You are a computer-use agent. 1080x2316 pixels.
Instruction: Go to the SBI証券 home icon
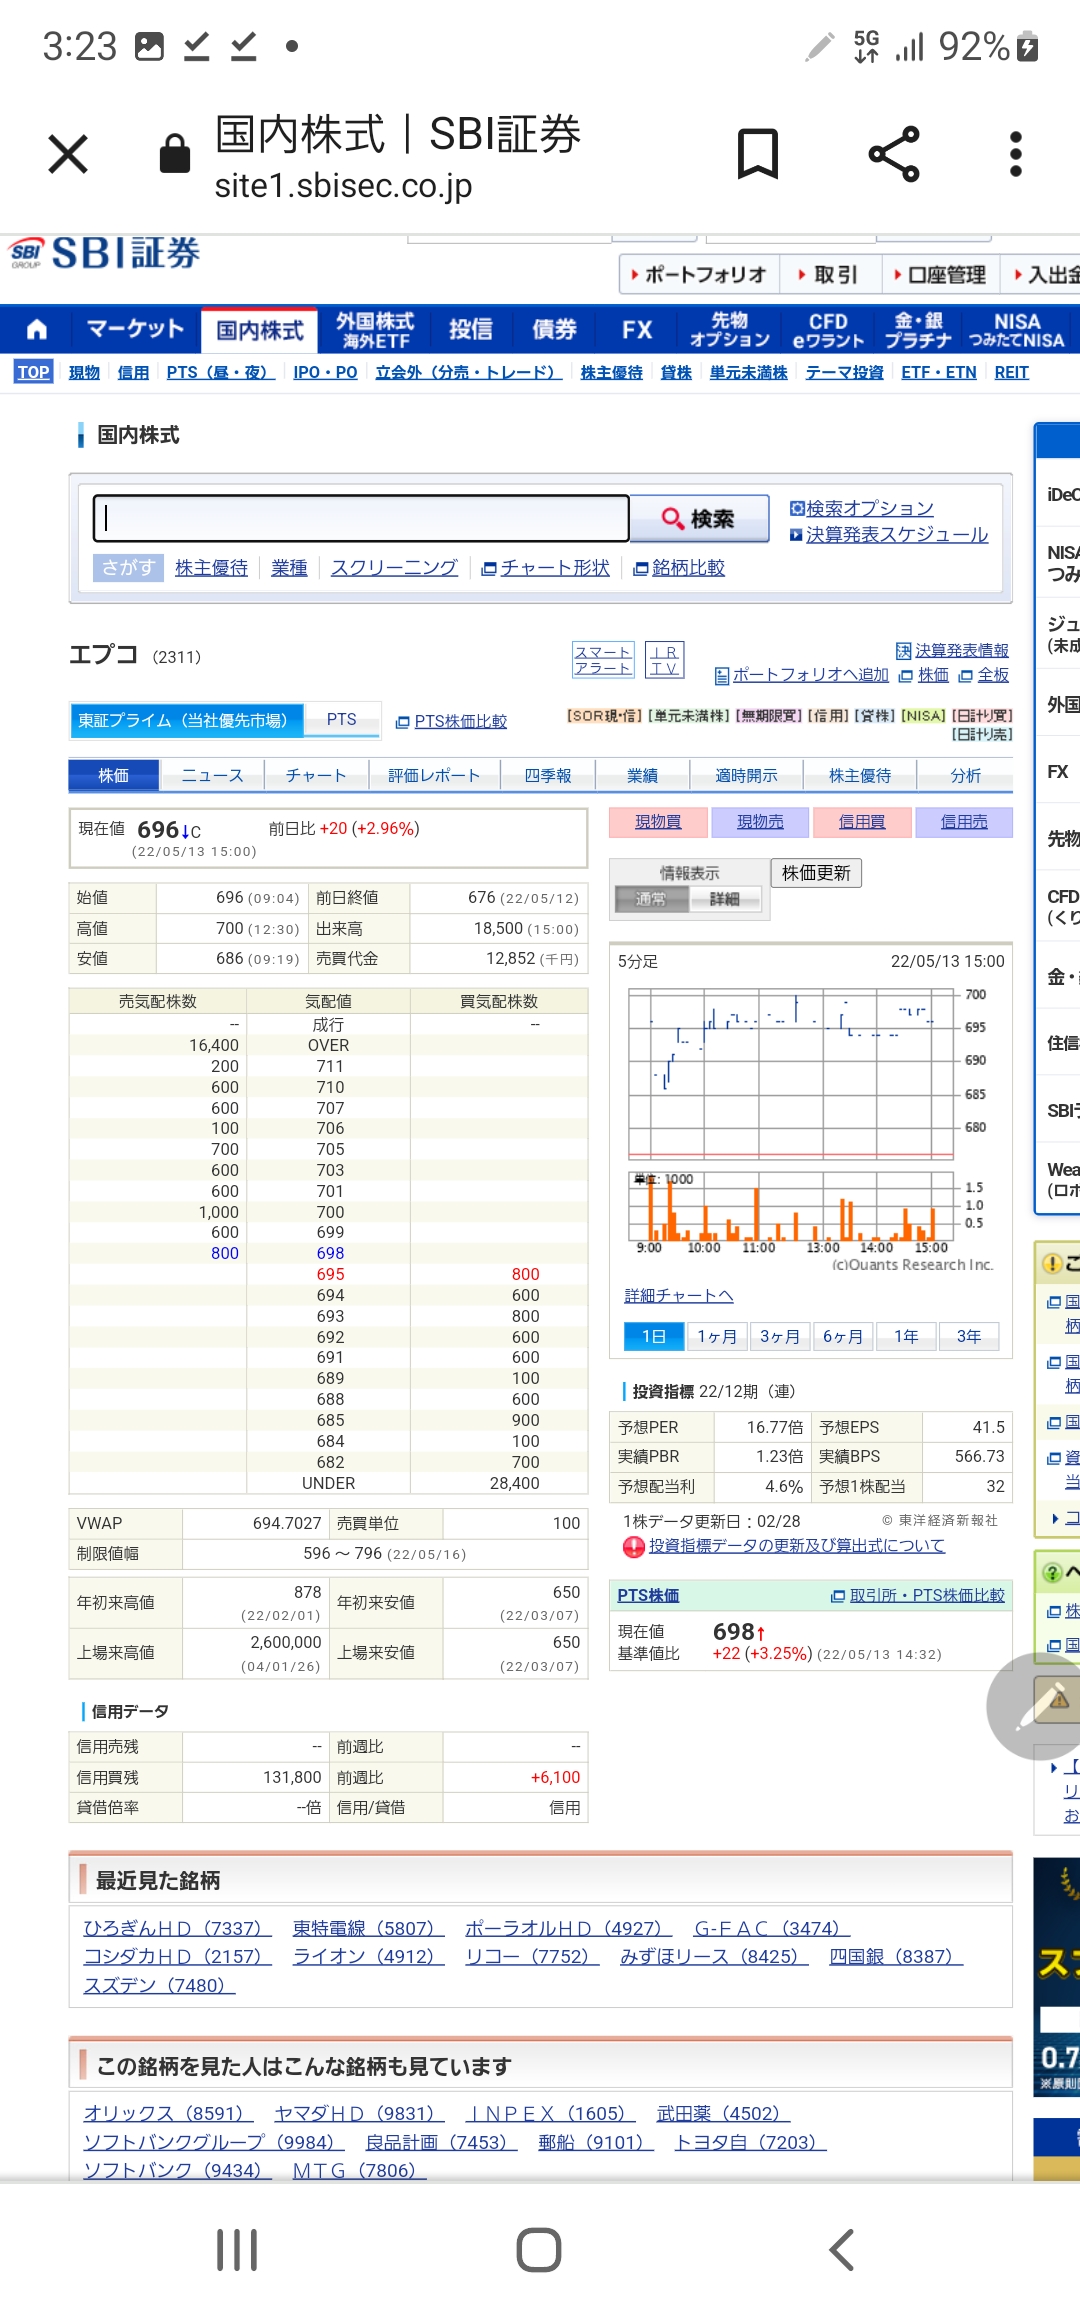click(37, 329)
